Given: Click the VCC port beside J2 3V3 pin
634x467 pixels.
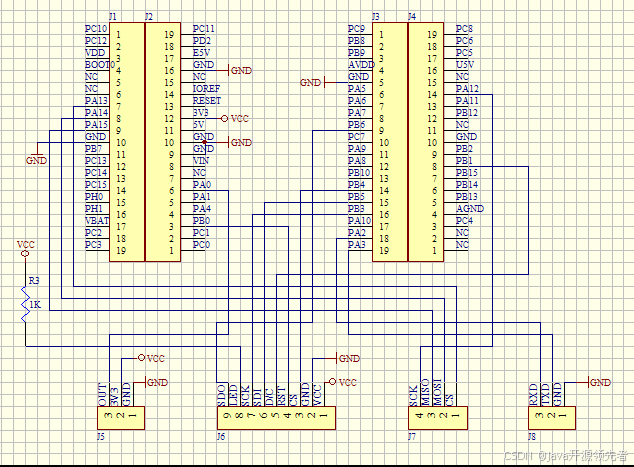Looking at the screenshot, I should 235,118.
